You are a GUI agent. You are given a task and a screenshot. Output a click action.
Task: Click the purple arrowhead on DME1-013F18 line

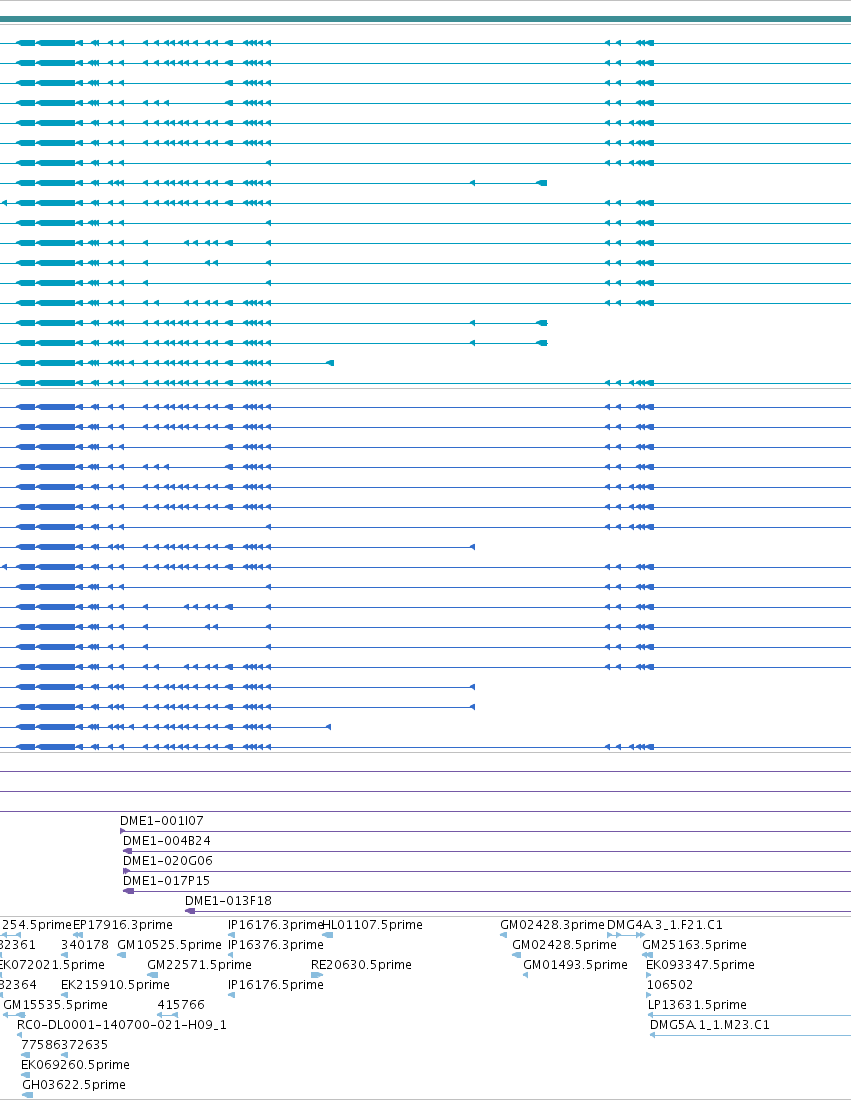[190, 911]
